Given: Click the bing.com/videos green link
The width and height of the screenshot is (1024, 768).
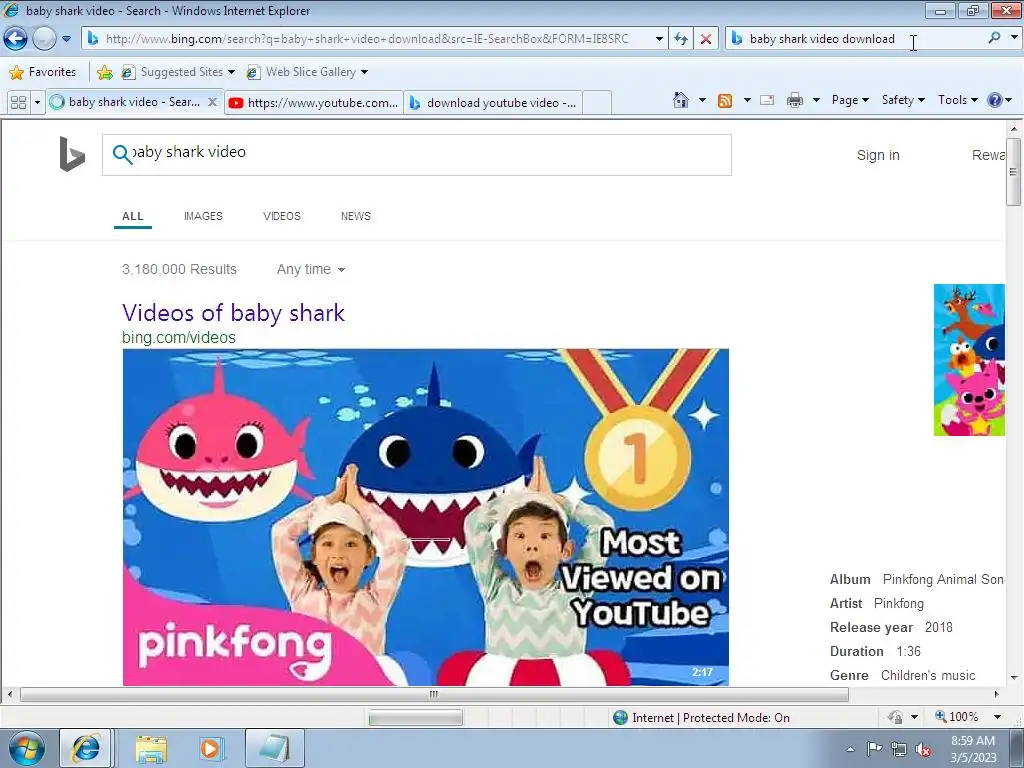Looking at the screenshot, I should click(178, 338).
